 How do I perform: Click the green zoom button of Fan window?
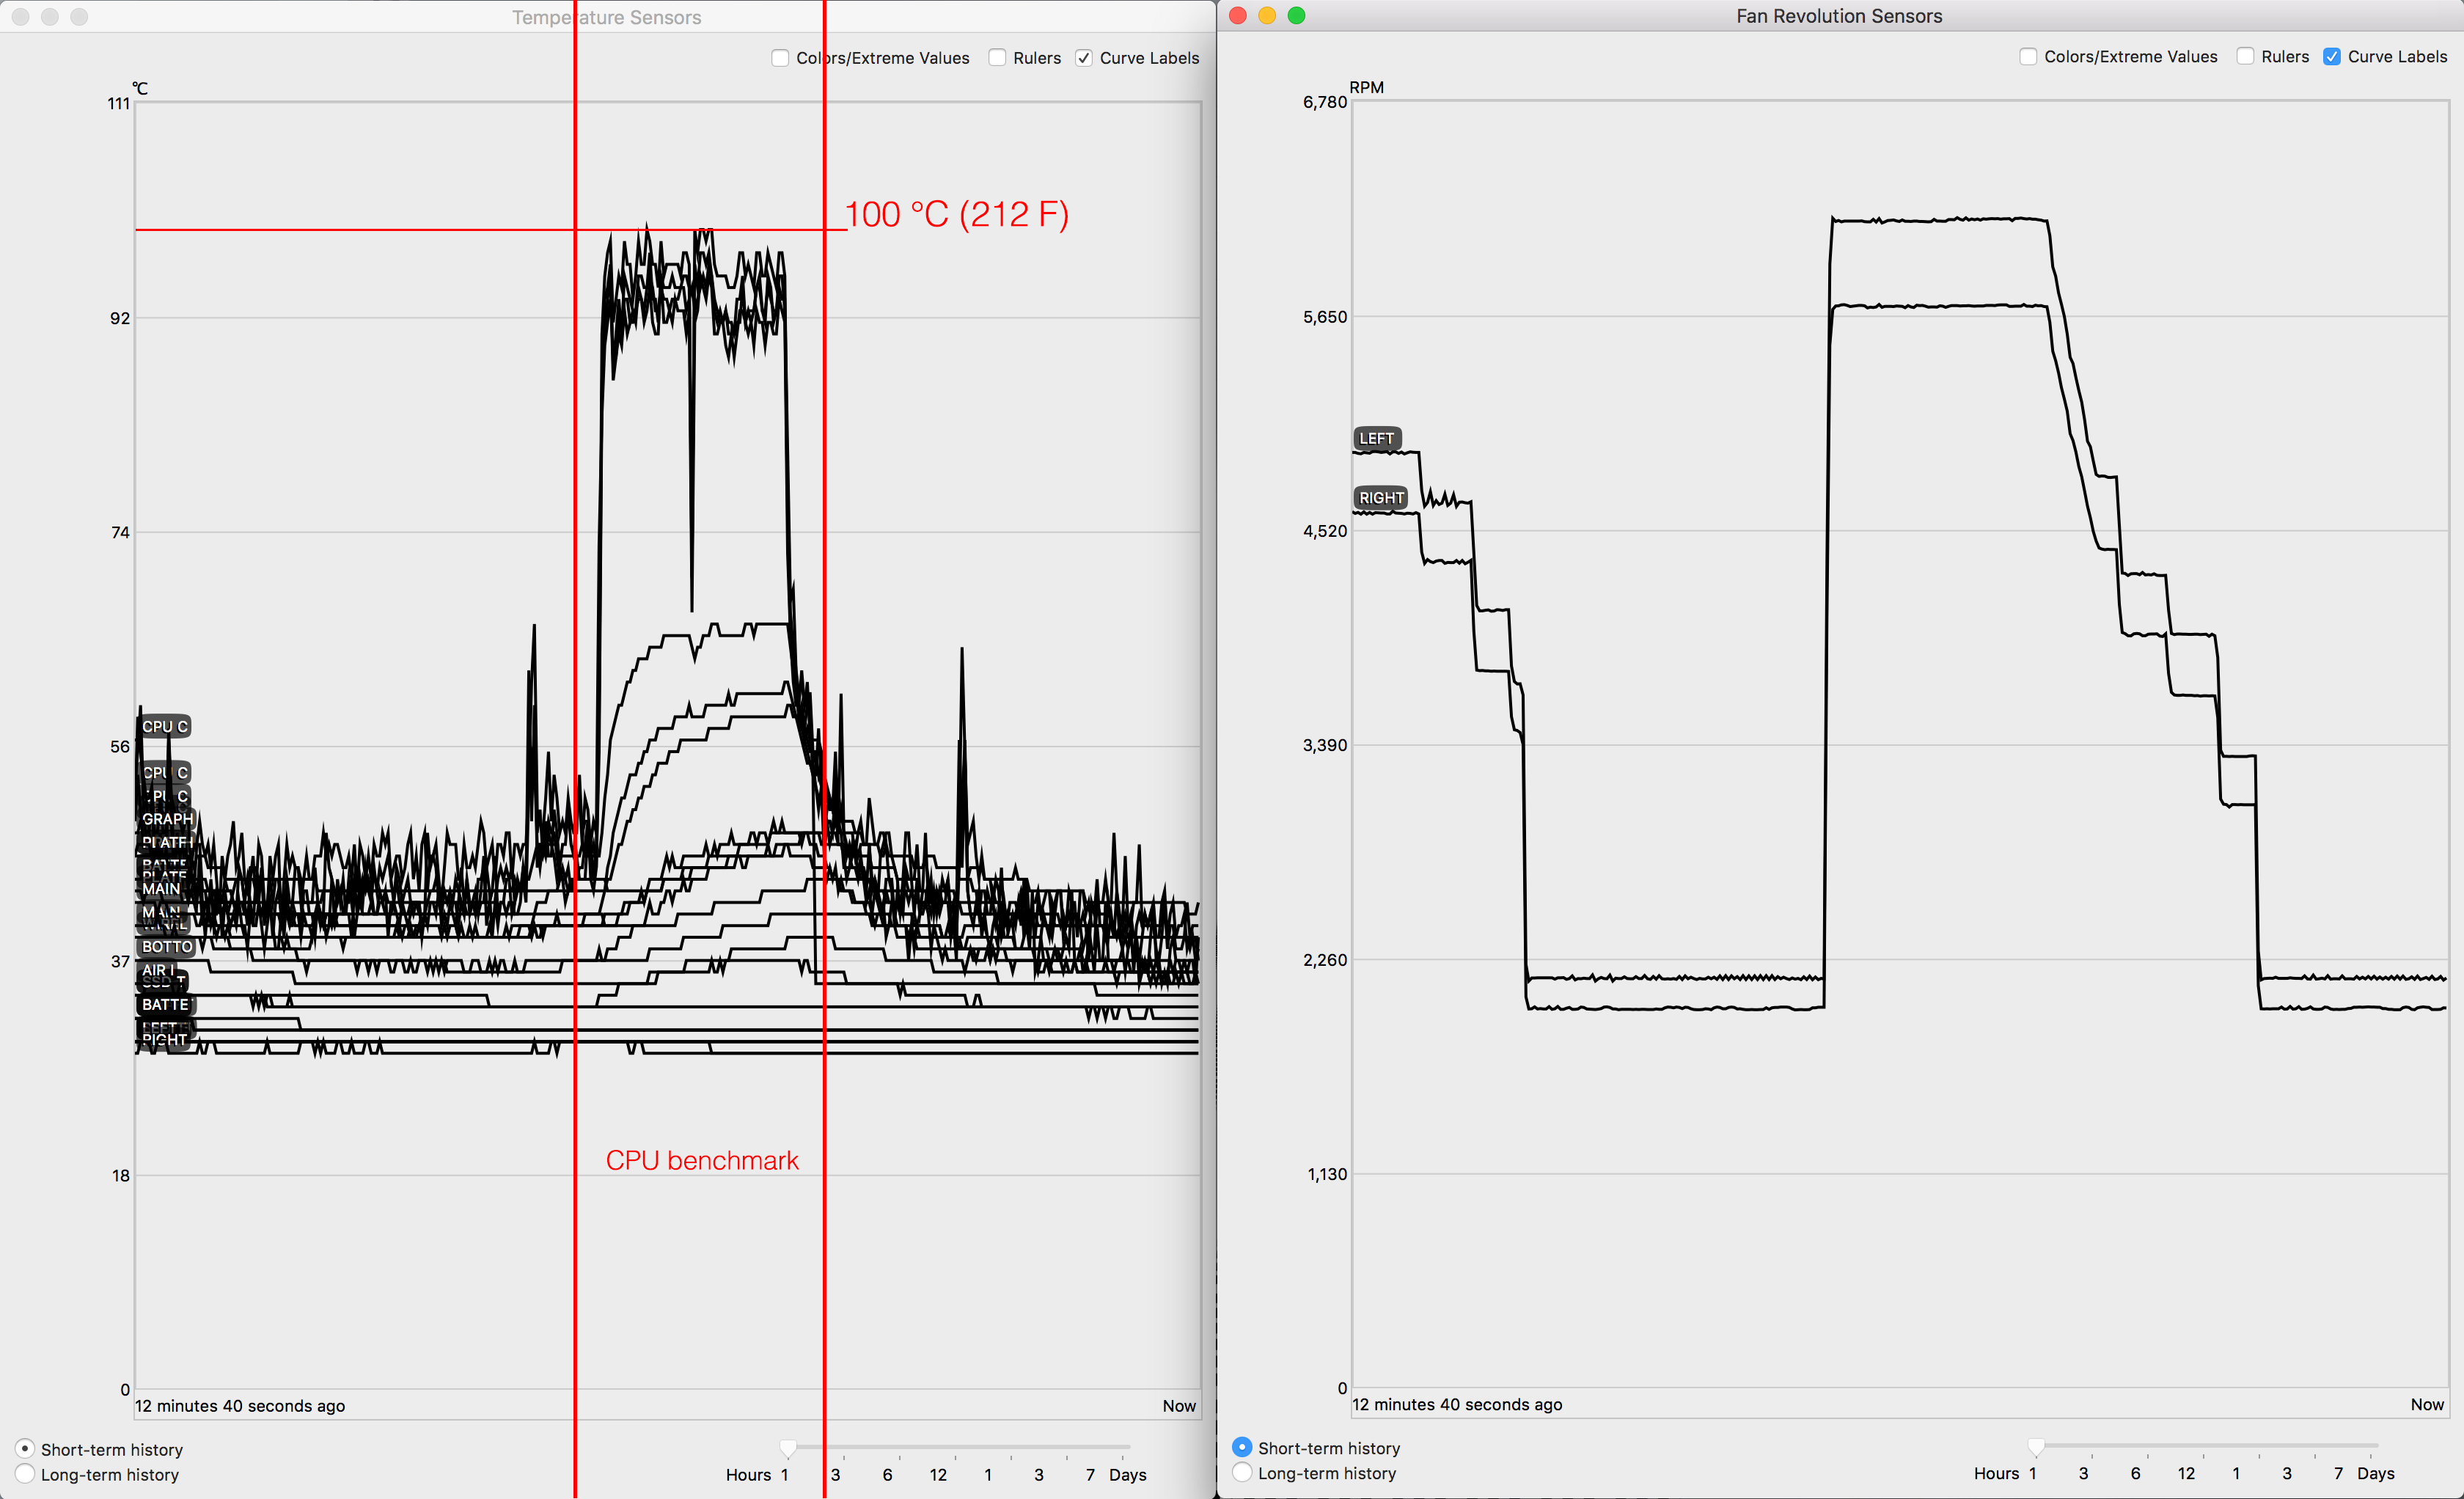click(x=1296, y=15)
